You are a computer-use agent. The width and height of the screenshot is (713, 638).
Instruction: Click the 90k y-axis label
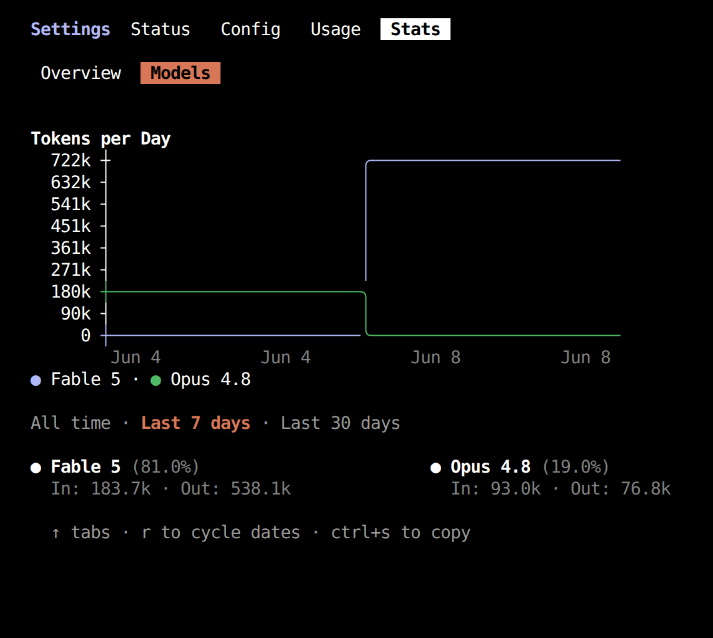(75, 313)
